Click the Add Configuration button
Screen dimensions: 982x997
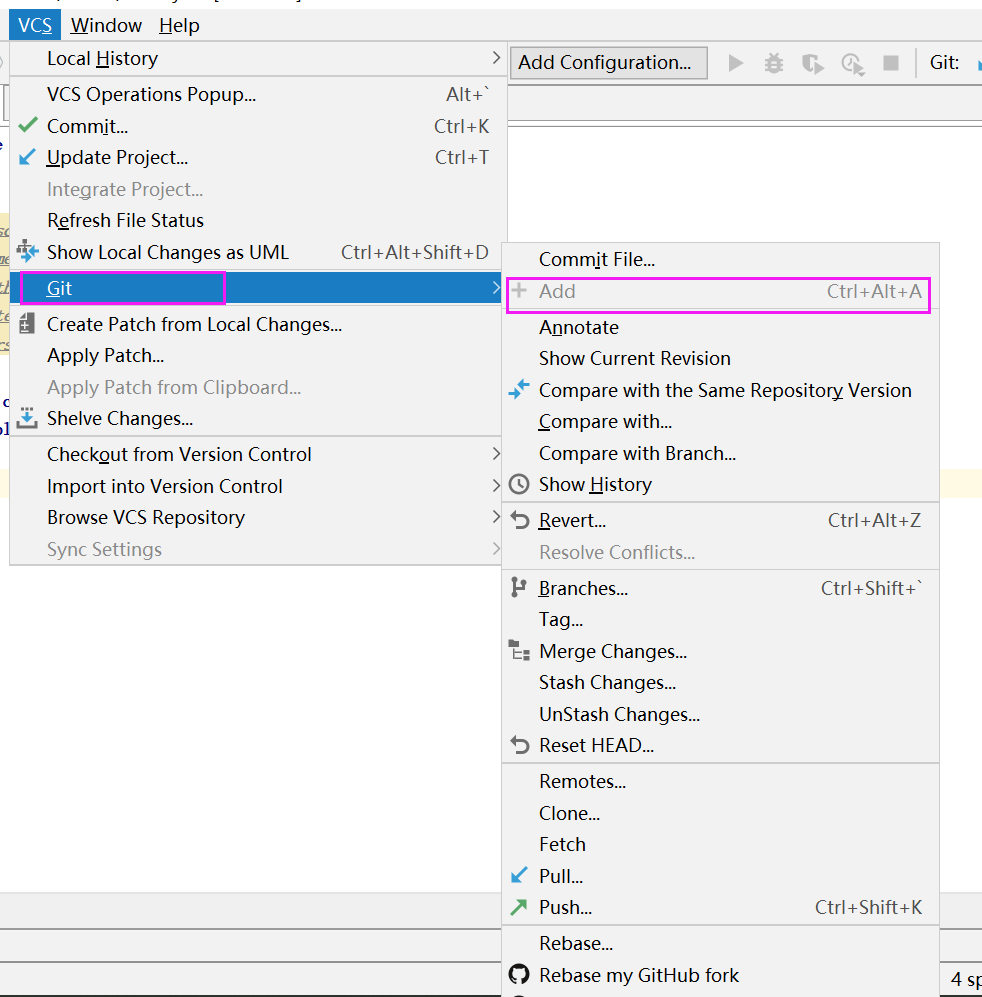click(608, 62)
